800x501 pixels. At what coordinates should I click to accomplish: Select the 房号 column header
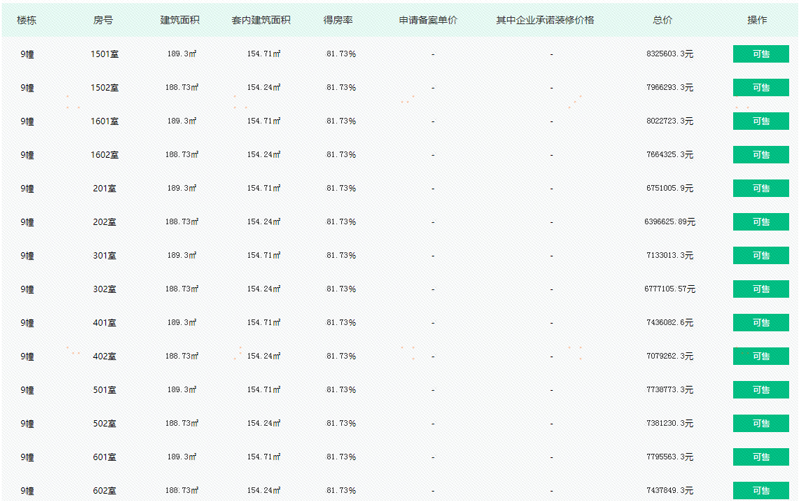(103, 20)
